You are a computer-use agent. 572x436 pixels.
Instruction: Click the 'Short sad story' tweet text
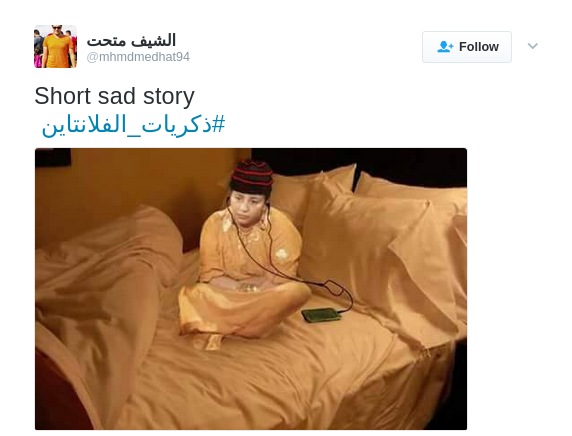pos(115,96)
